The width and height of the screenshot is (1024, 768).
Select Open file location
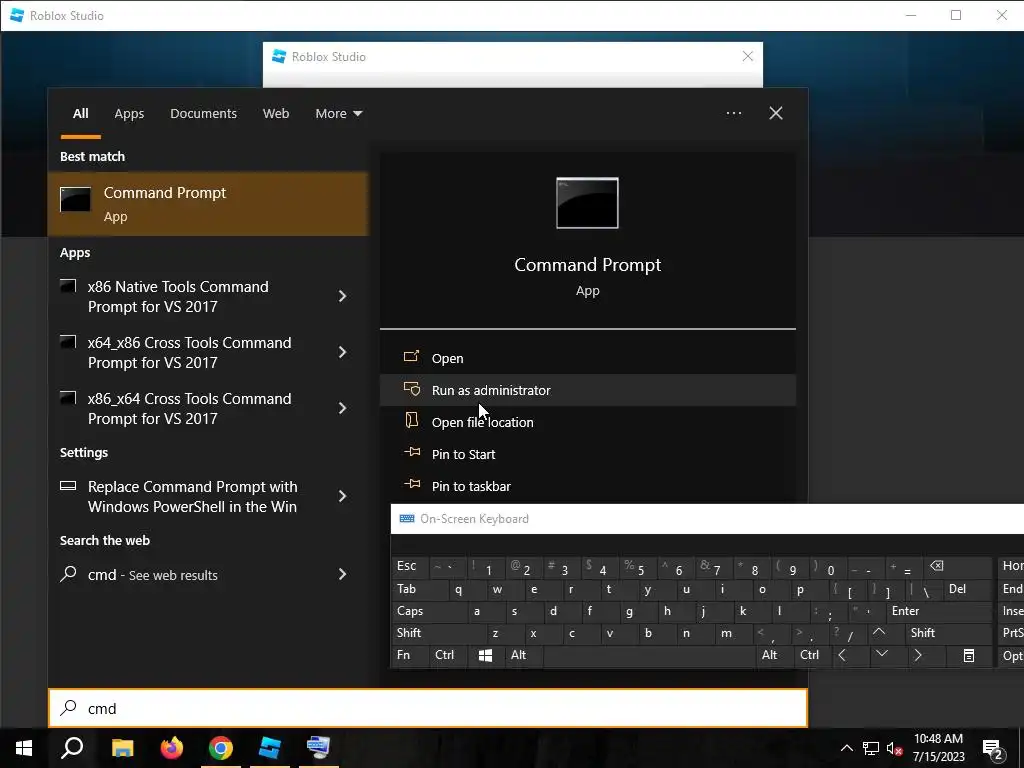587,422
